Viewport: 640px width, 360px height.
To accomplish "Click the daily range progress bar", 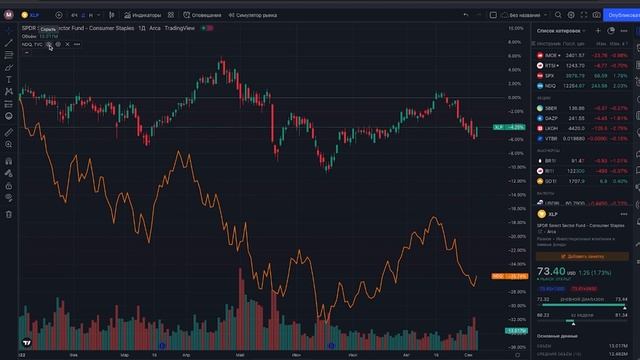I will 582,304.
